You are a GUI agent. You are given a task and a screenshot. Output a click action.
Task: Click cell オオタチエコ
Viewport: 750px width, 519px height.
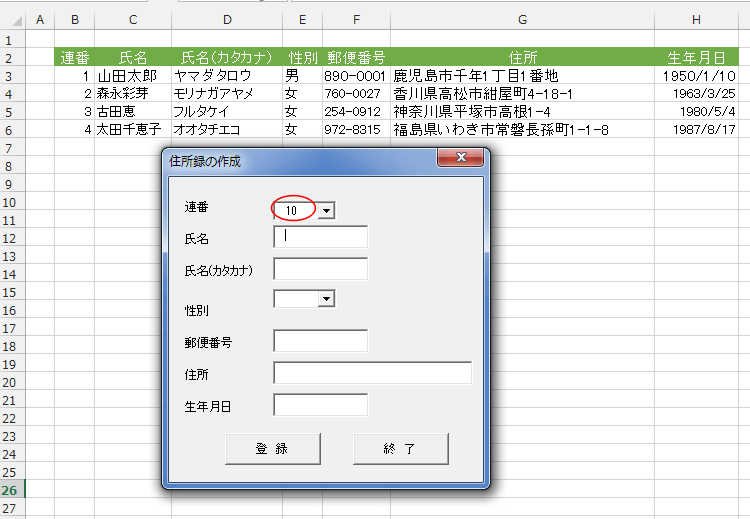pos(227,129)
